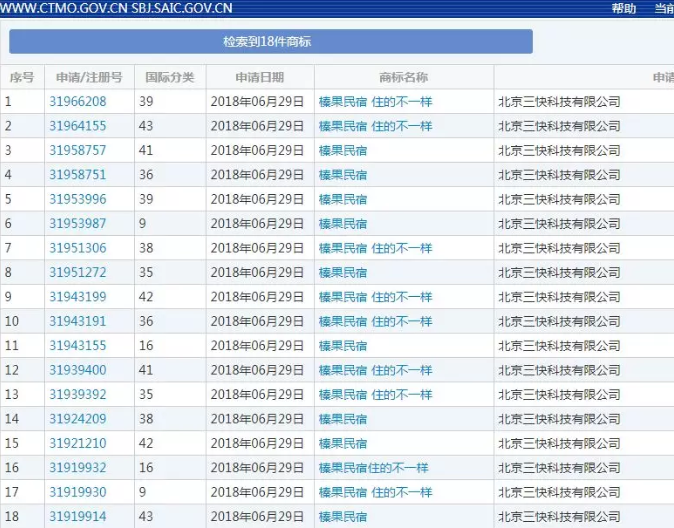Select the applicant 北京三快科技有限公司 in row 1
The image size is (674, 528).
point(559,102)
